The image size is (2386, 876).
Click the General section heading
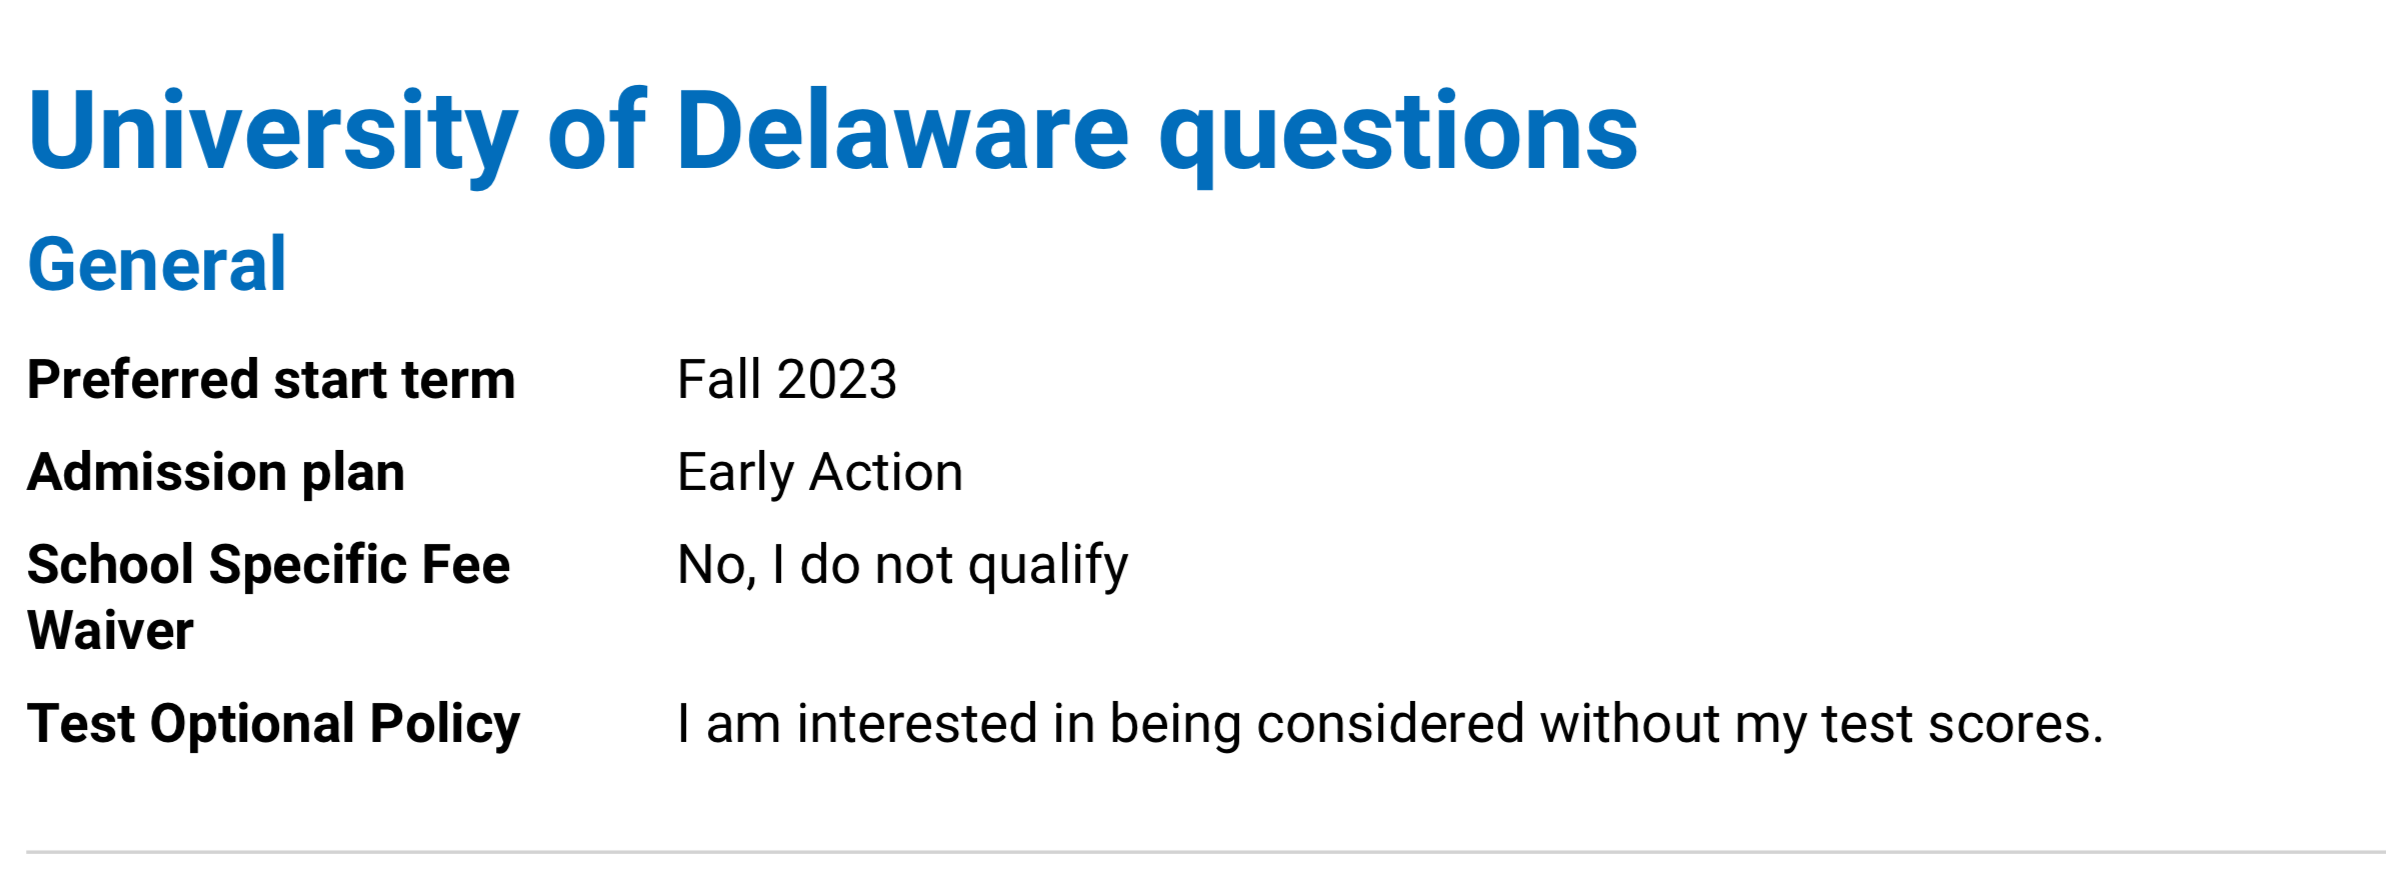click(x=157, y=265)
